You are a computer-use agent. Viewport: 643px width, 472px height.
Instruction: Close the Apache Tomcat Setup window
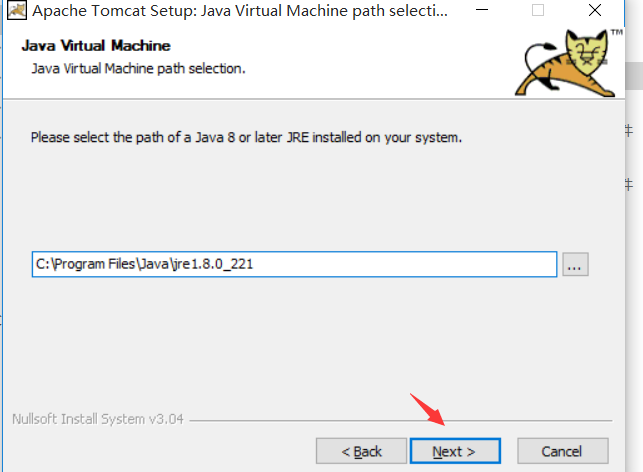595,10
